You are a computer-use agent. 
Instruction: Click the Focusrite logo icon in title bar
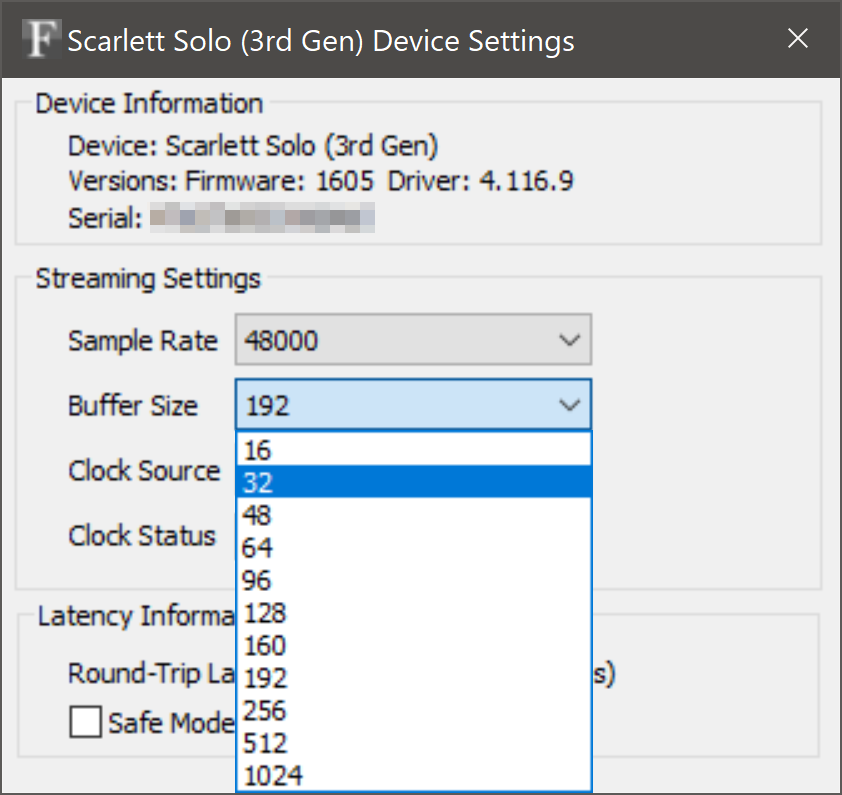pyautogui.click(x=40, y=41)
